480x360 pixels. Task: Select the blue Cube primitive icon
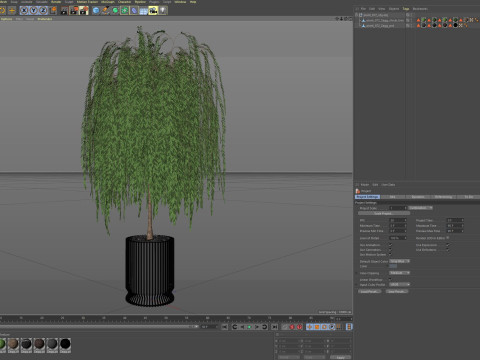click(96, 10)
